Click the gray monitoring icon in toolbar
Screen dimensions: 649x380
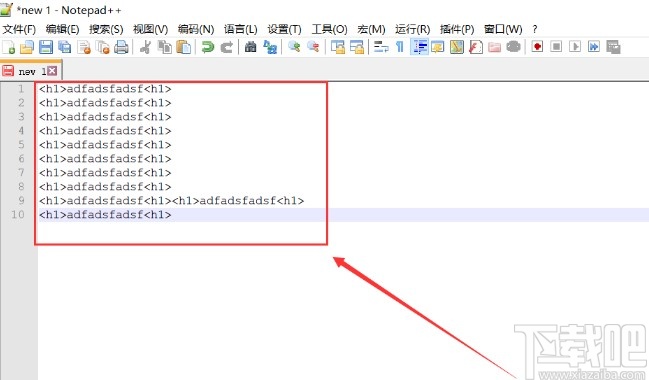point(513,47)
